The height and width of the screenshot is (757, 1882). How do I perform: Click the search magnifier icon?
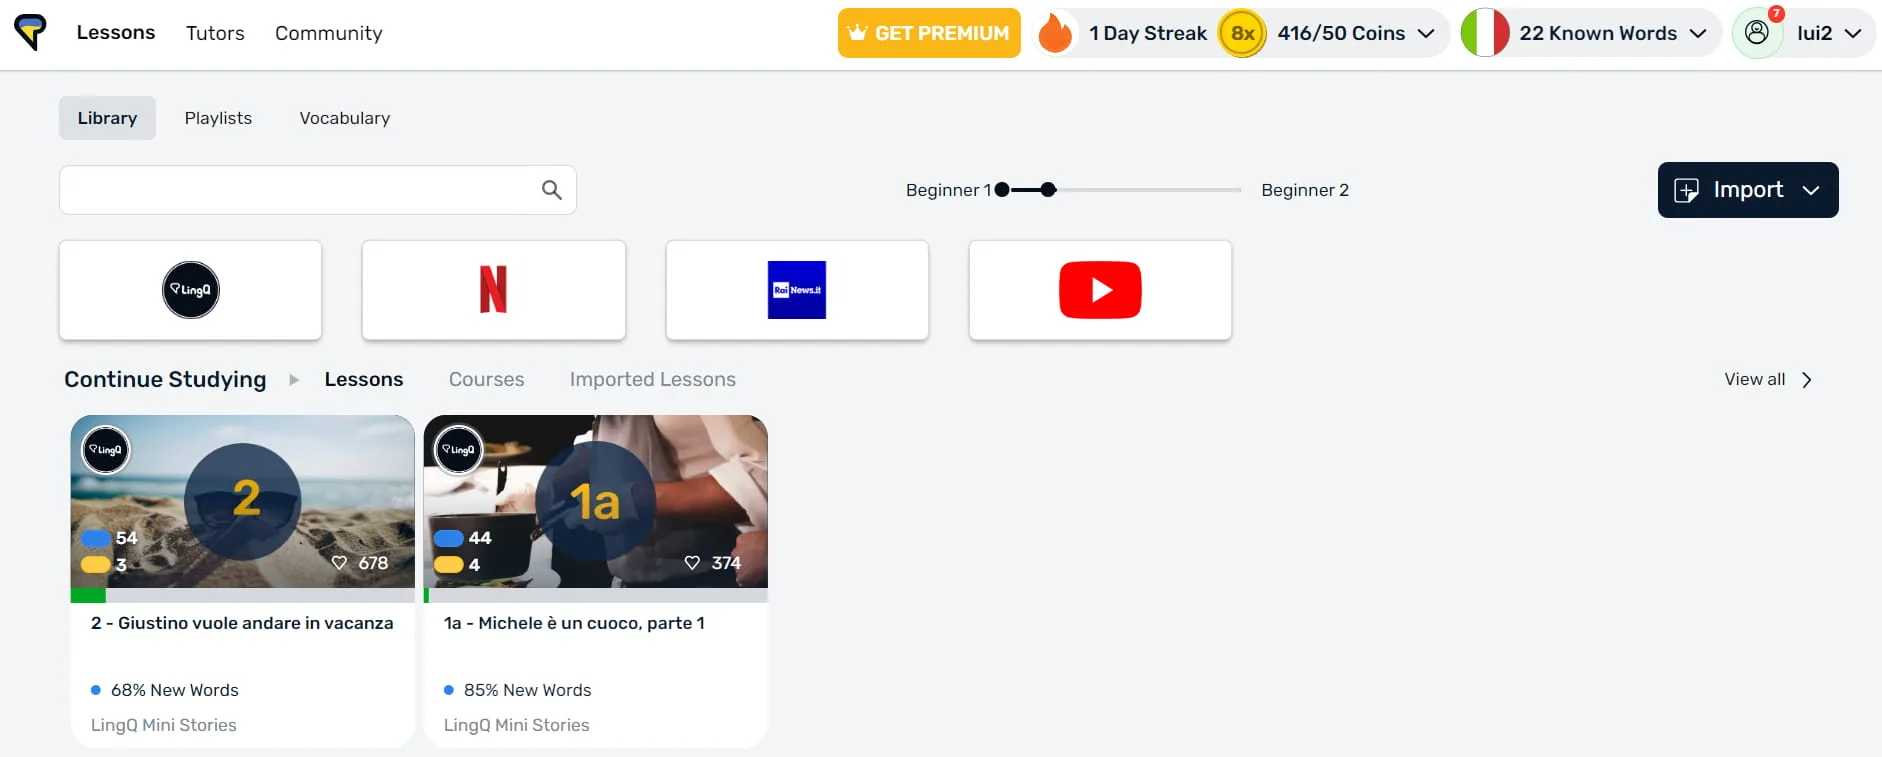(x=551, y=190)
